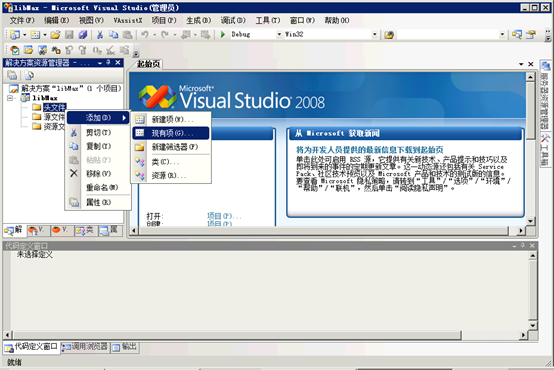Image resolution: width=554 pixels, height=370 pixels.
Task: Click Solution Explorer show all files icon
Action: [x=29, y=75]
